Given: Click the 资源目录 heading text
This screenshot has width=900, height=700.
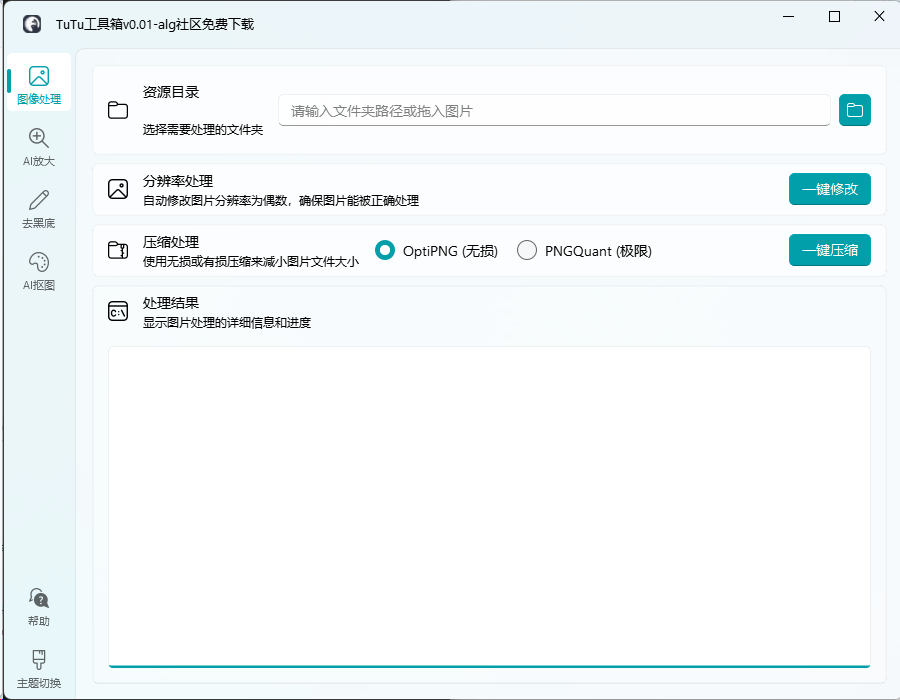Looking at the screenshot, I should pos(170,92).
